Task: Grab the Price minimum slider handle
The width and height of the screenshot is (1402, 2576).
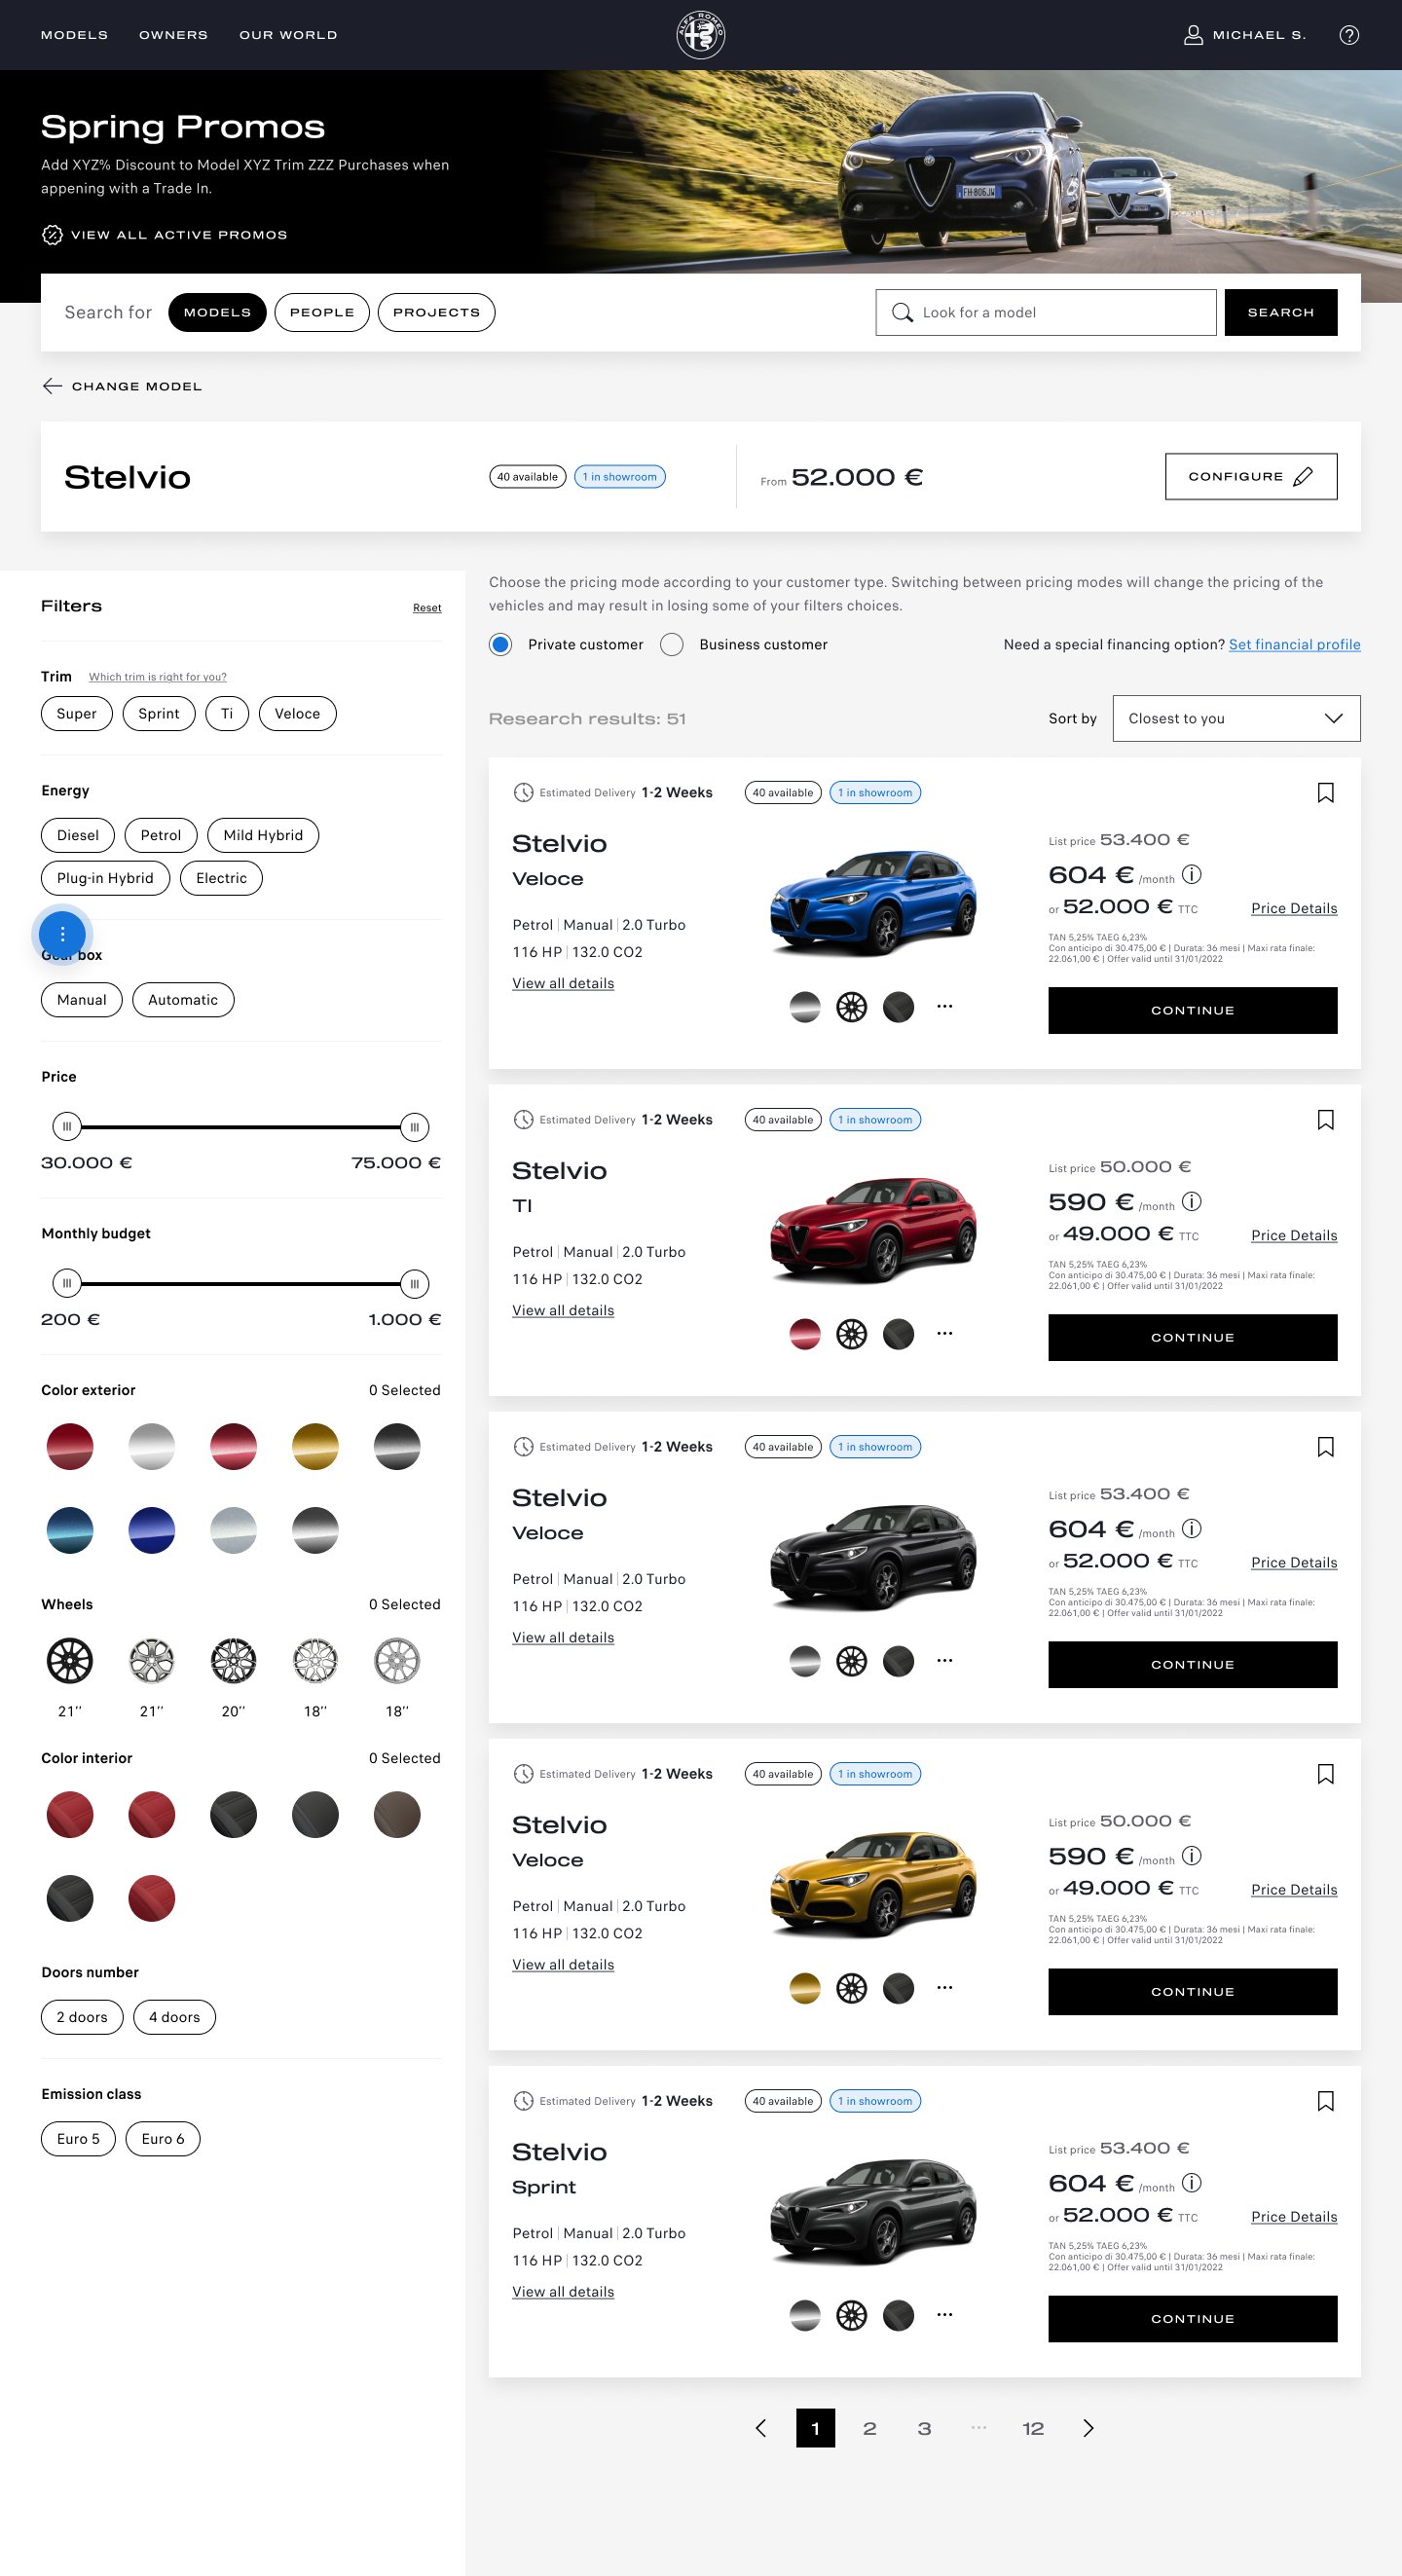Action: [x=67, y=1127]
